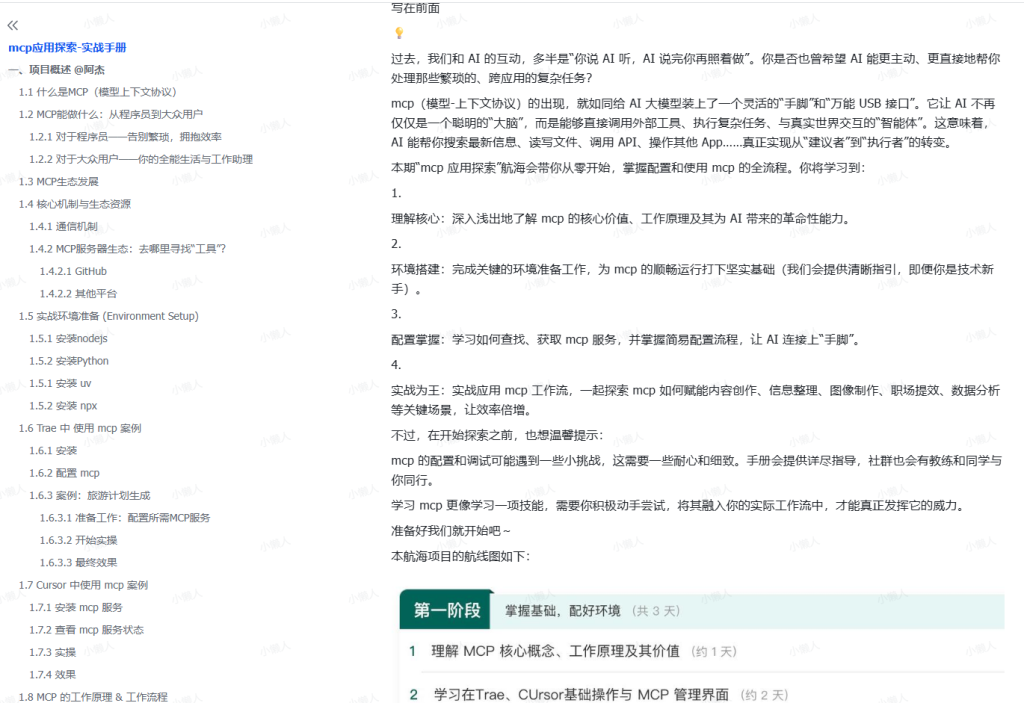Select 1.6.1 安装 outline entry
Viewport: 1024px width, 703px height.
click(x=53, y=450)
